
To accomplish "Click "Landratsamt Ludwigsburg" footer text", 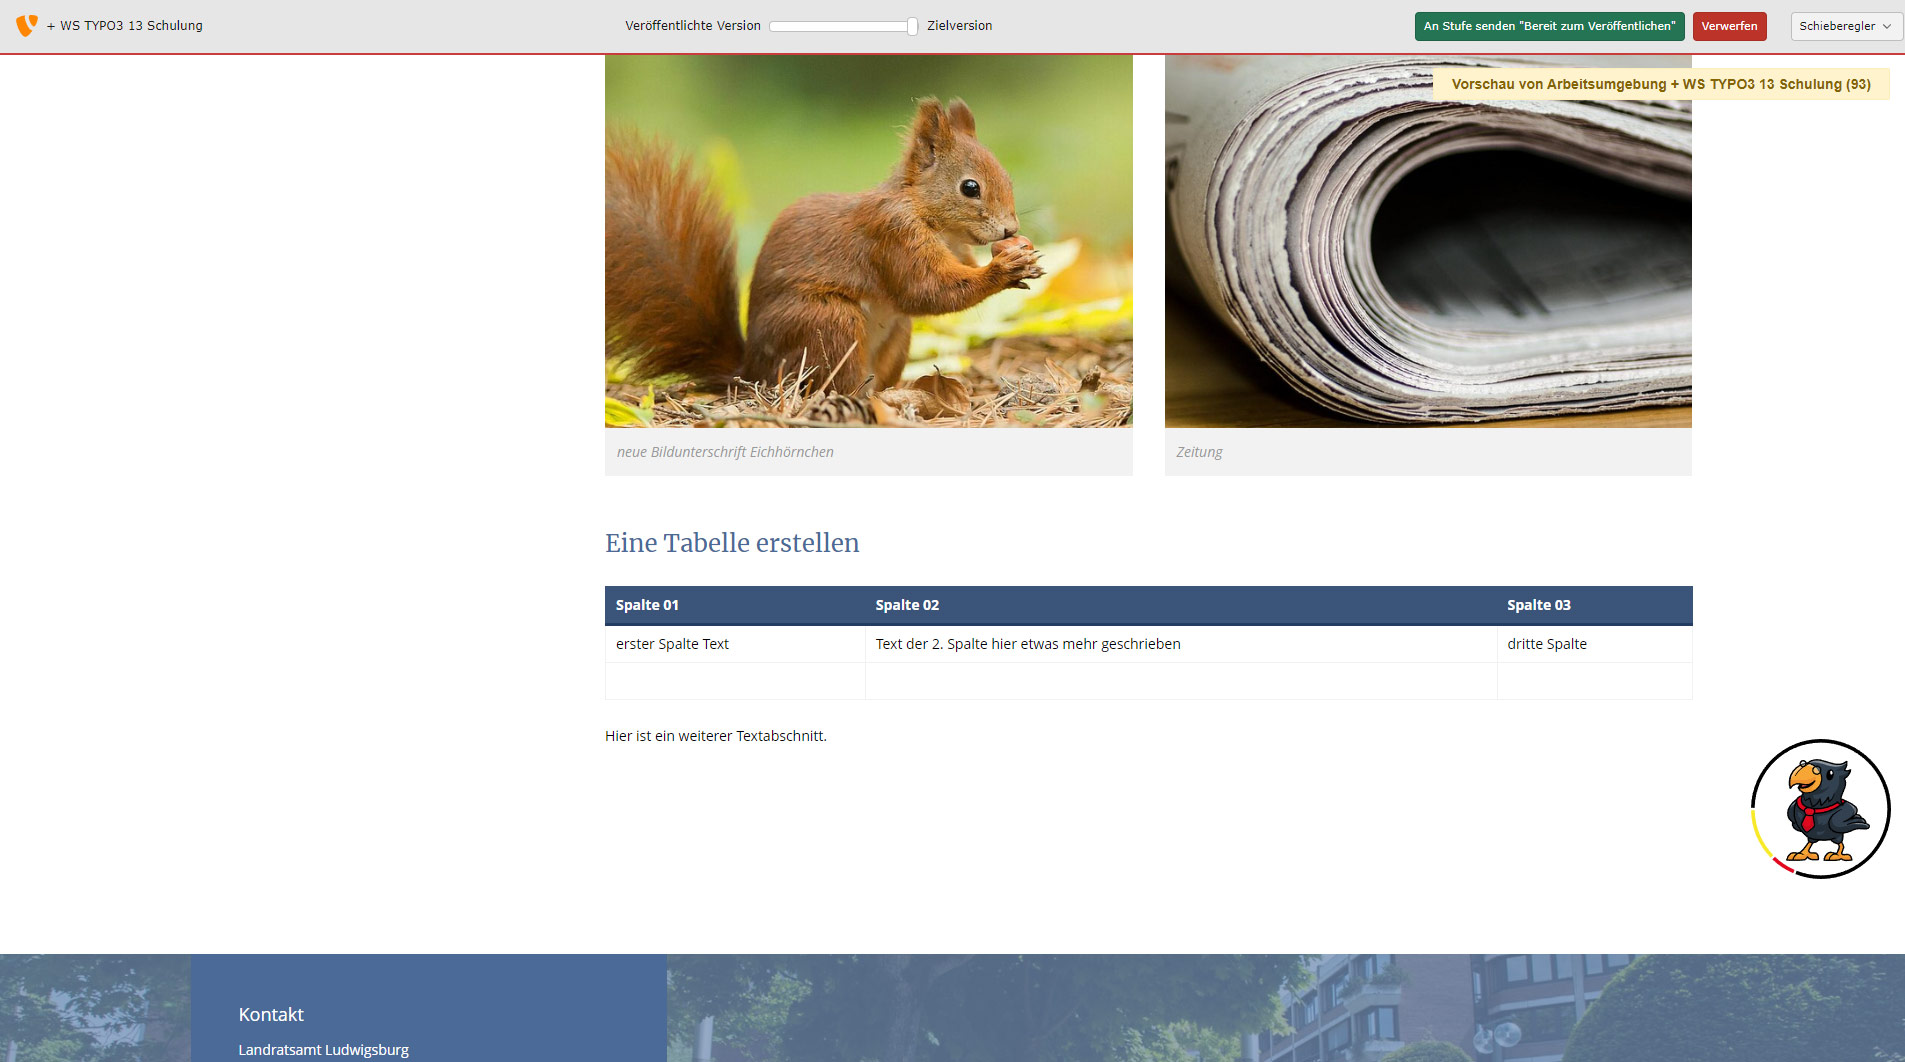I will tap(323, 1050).
